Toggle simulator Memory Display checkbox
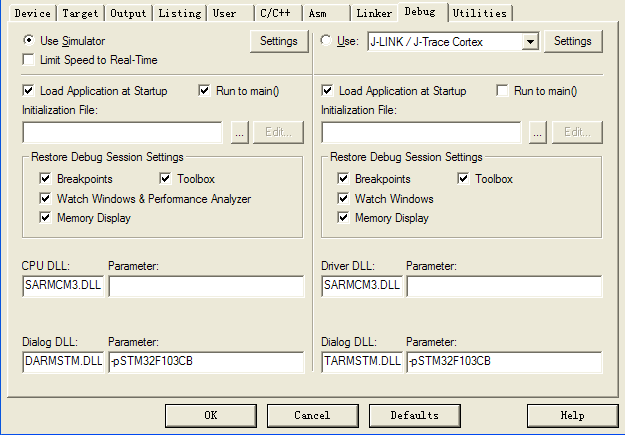The height and width of the screenshot is (435, 625). click(45, 217)
